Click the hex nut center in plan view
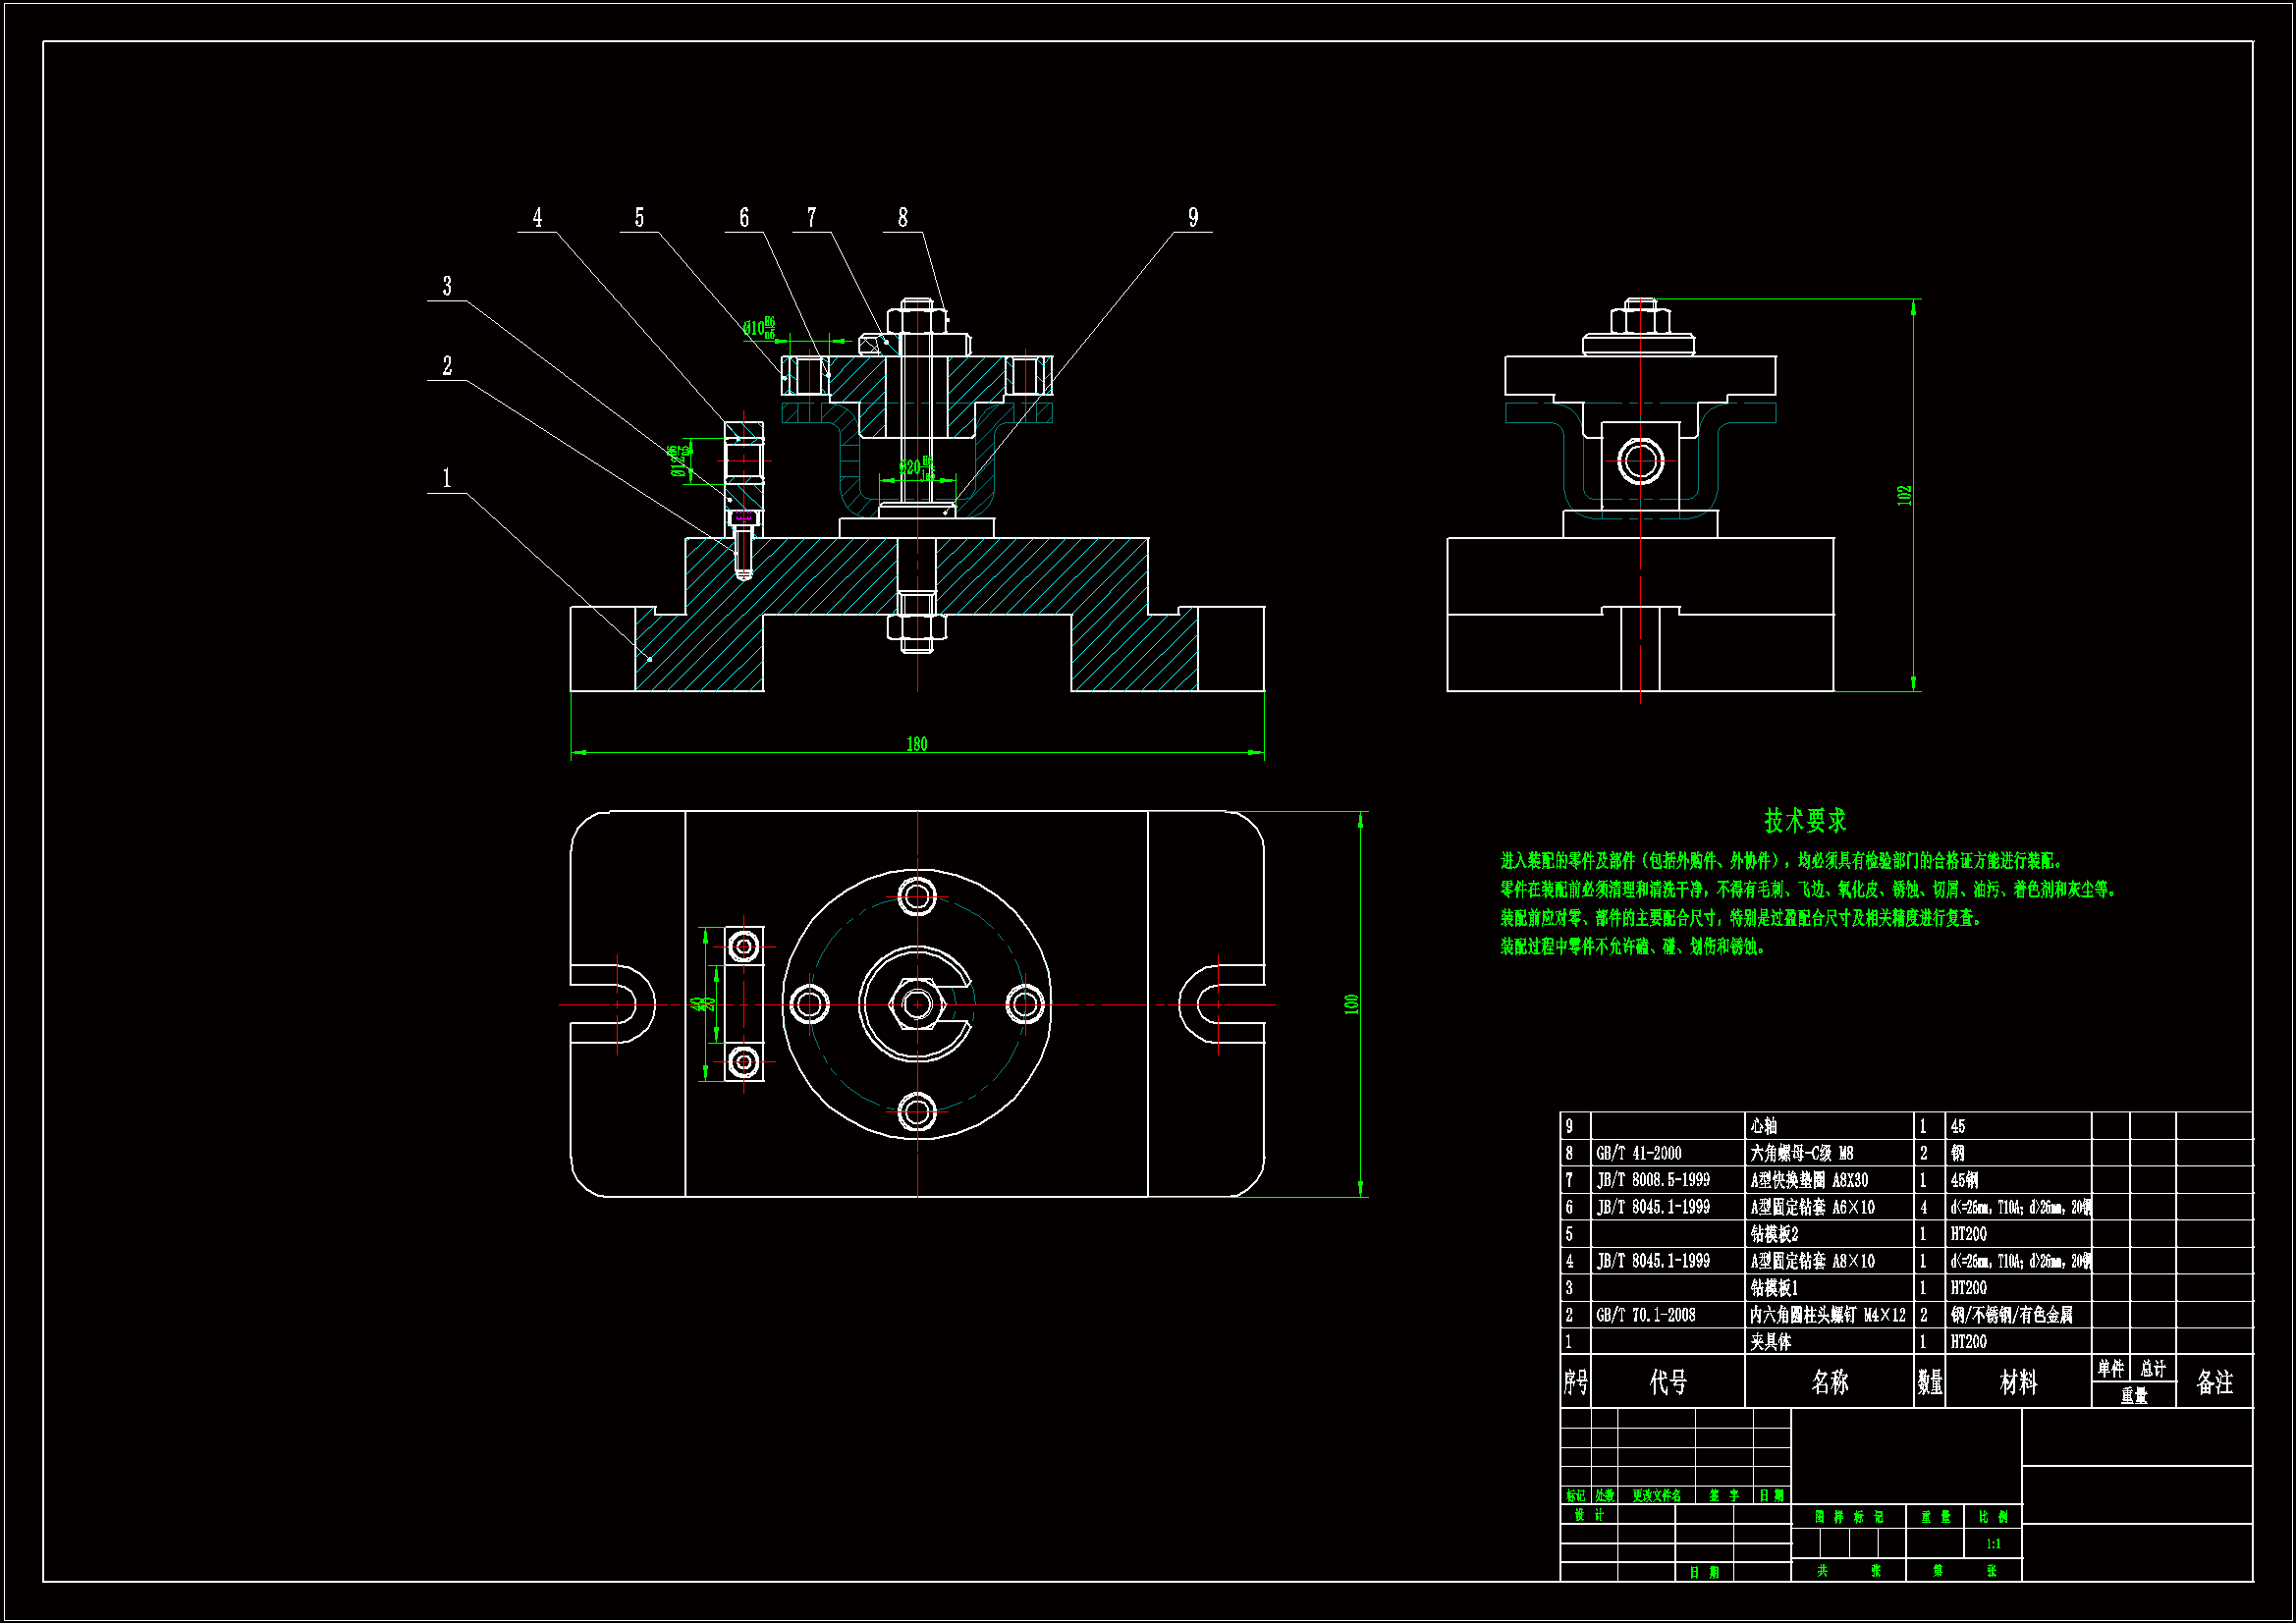This screenshot has height=1623, width=2296. pyautogui.click(x=917, y=1004)
